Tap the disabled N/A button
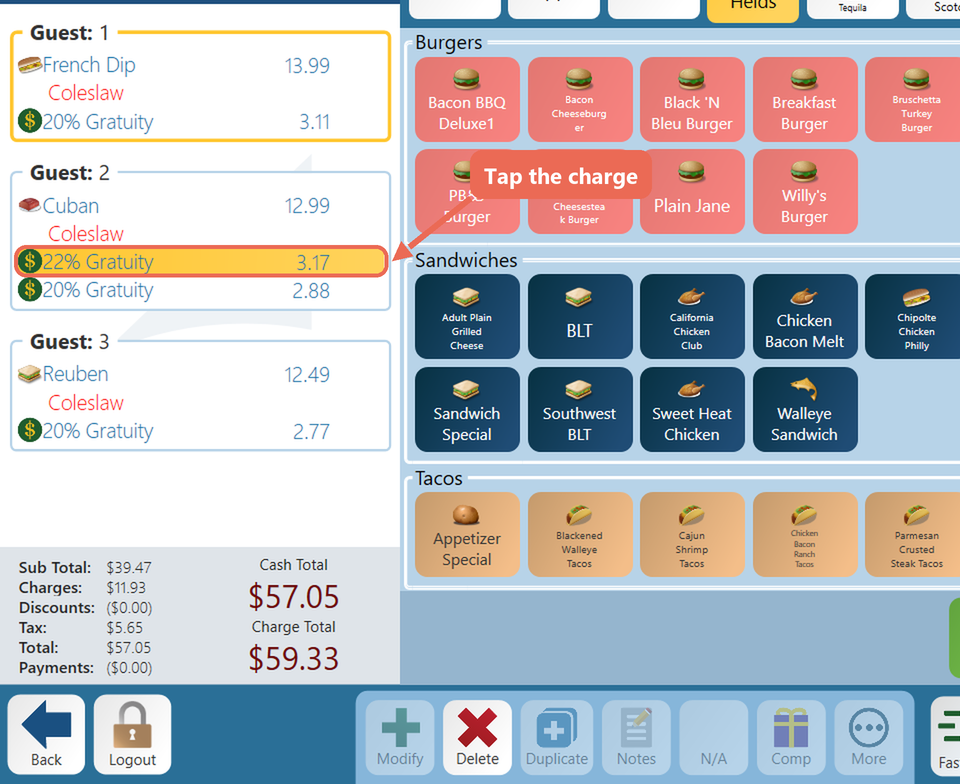 (714, 737)
